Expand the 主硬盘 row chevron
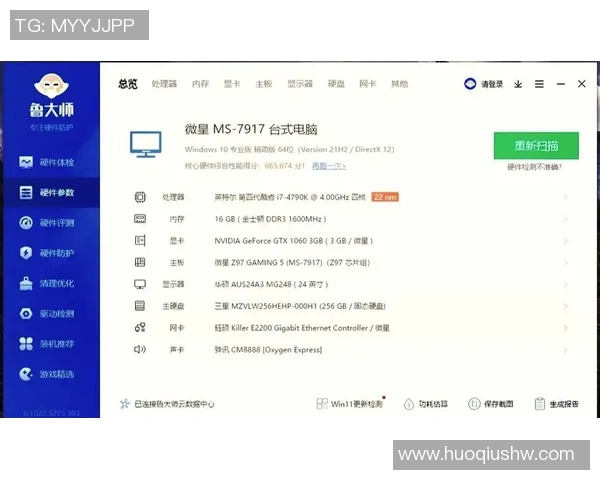This screenshot has height=480, width=600. click(x=566, y=306)
